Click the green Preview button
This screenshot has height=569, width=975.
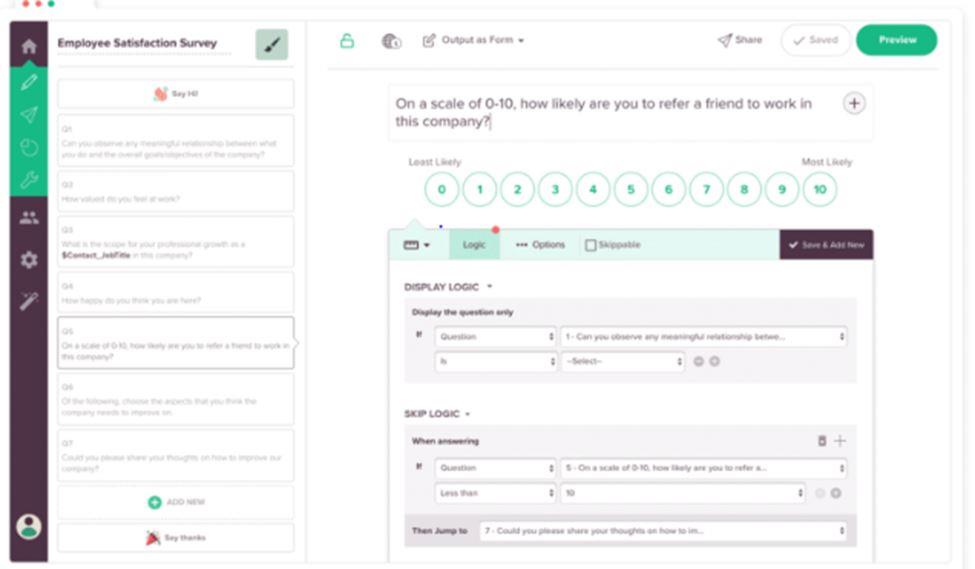[x=896, y=40]
